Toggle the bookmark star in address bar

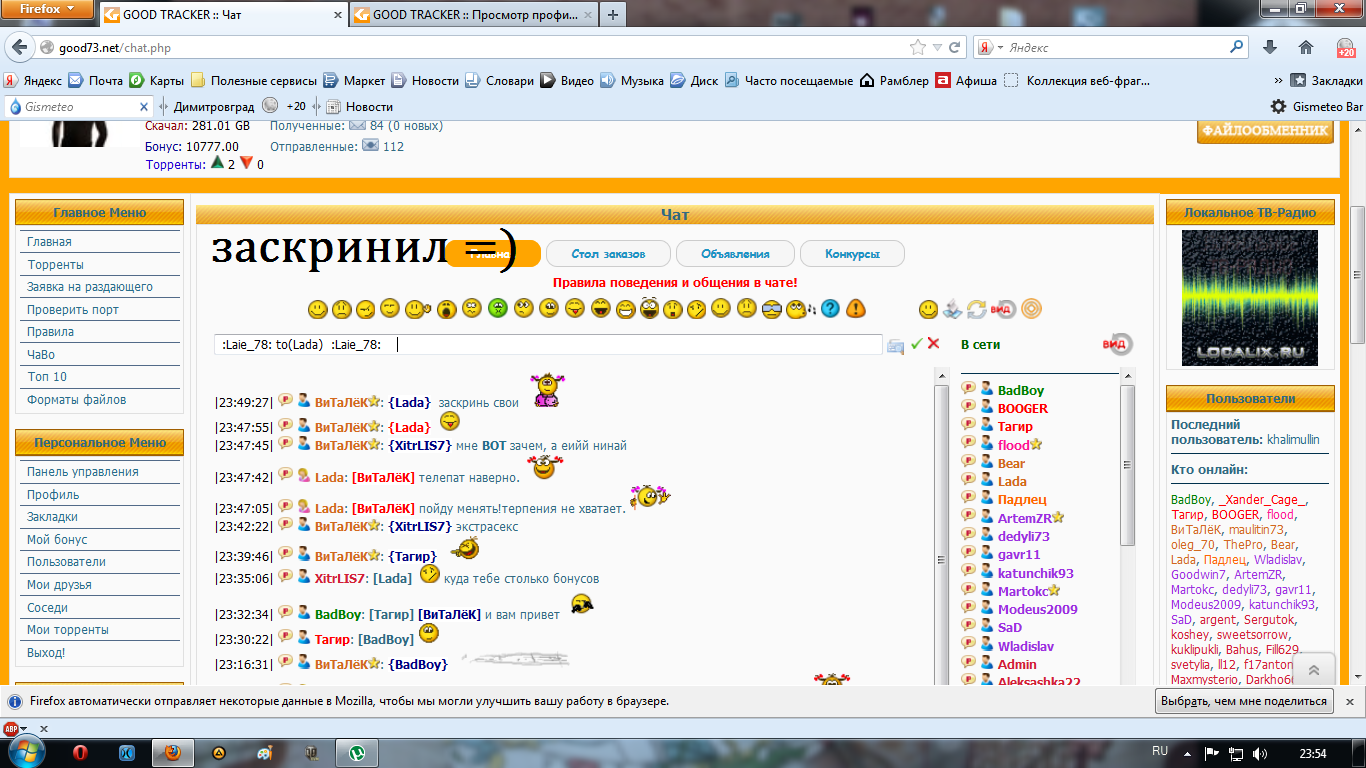click(917, 47)
